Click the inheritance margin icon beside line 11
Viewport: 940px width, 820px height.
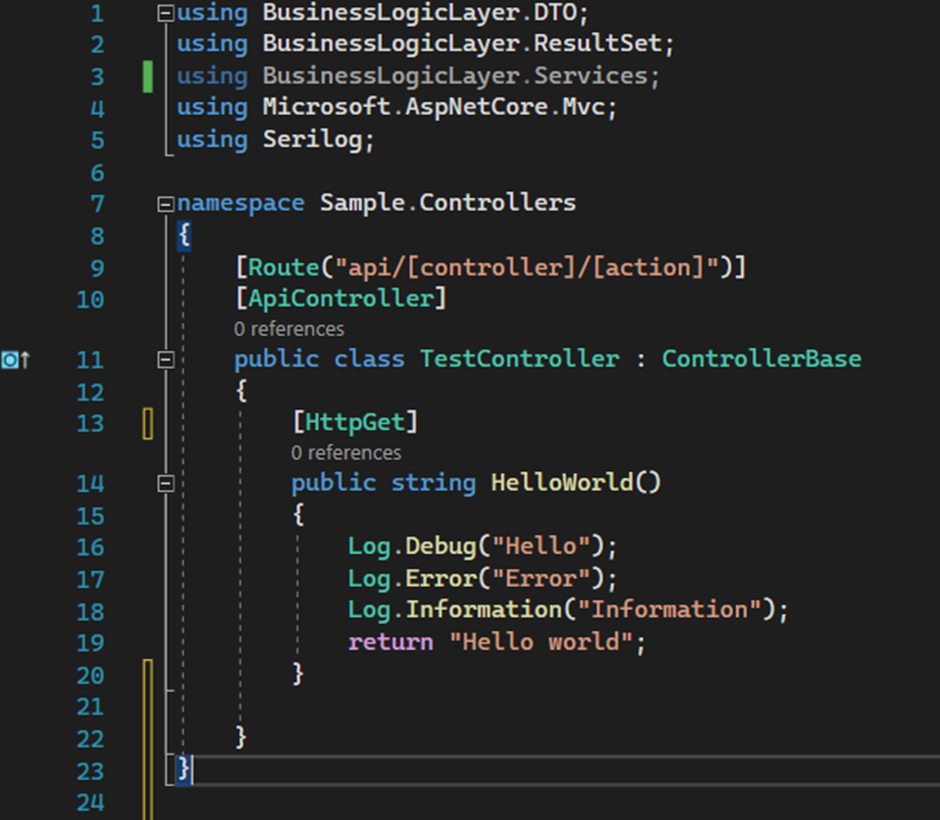(15, 360)
